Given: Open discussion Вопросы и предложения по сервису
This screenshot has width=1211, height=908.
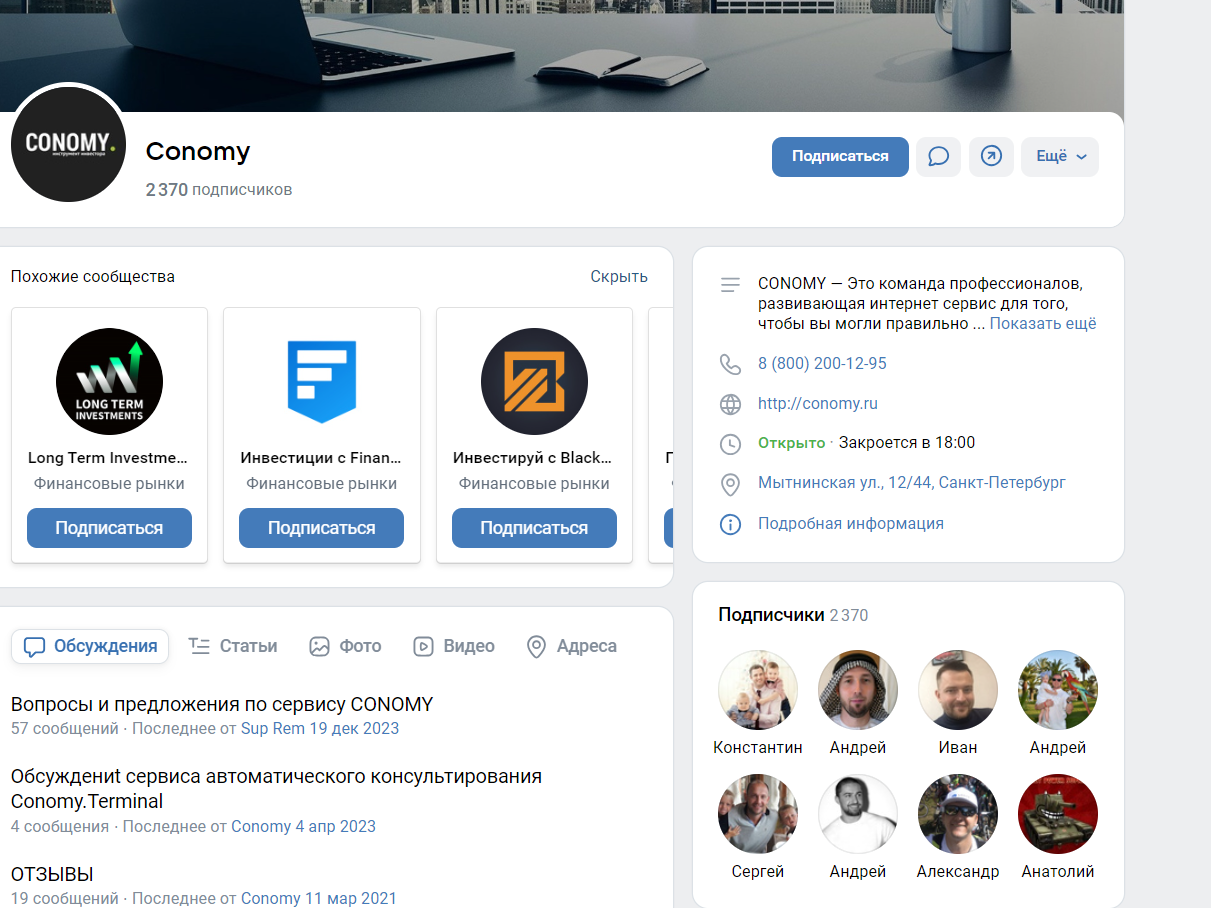Looking at the screenshot, I should click(x=222, y=704).
